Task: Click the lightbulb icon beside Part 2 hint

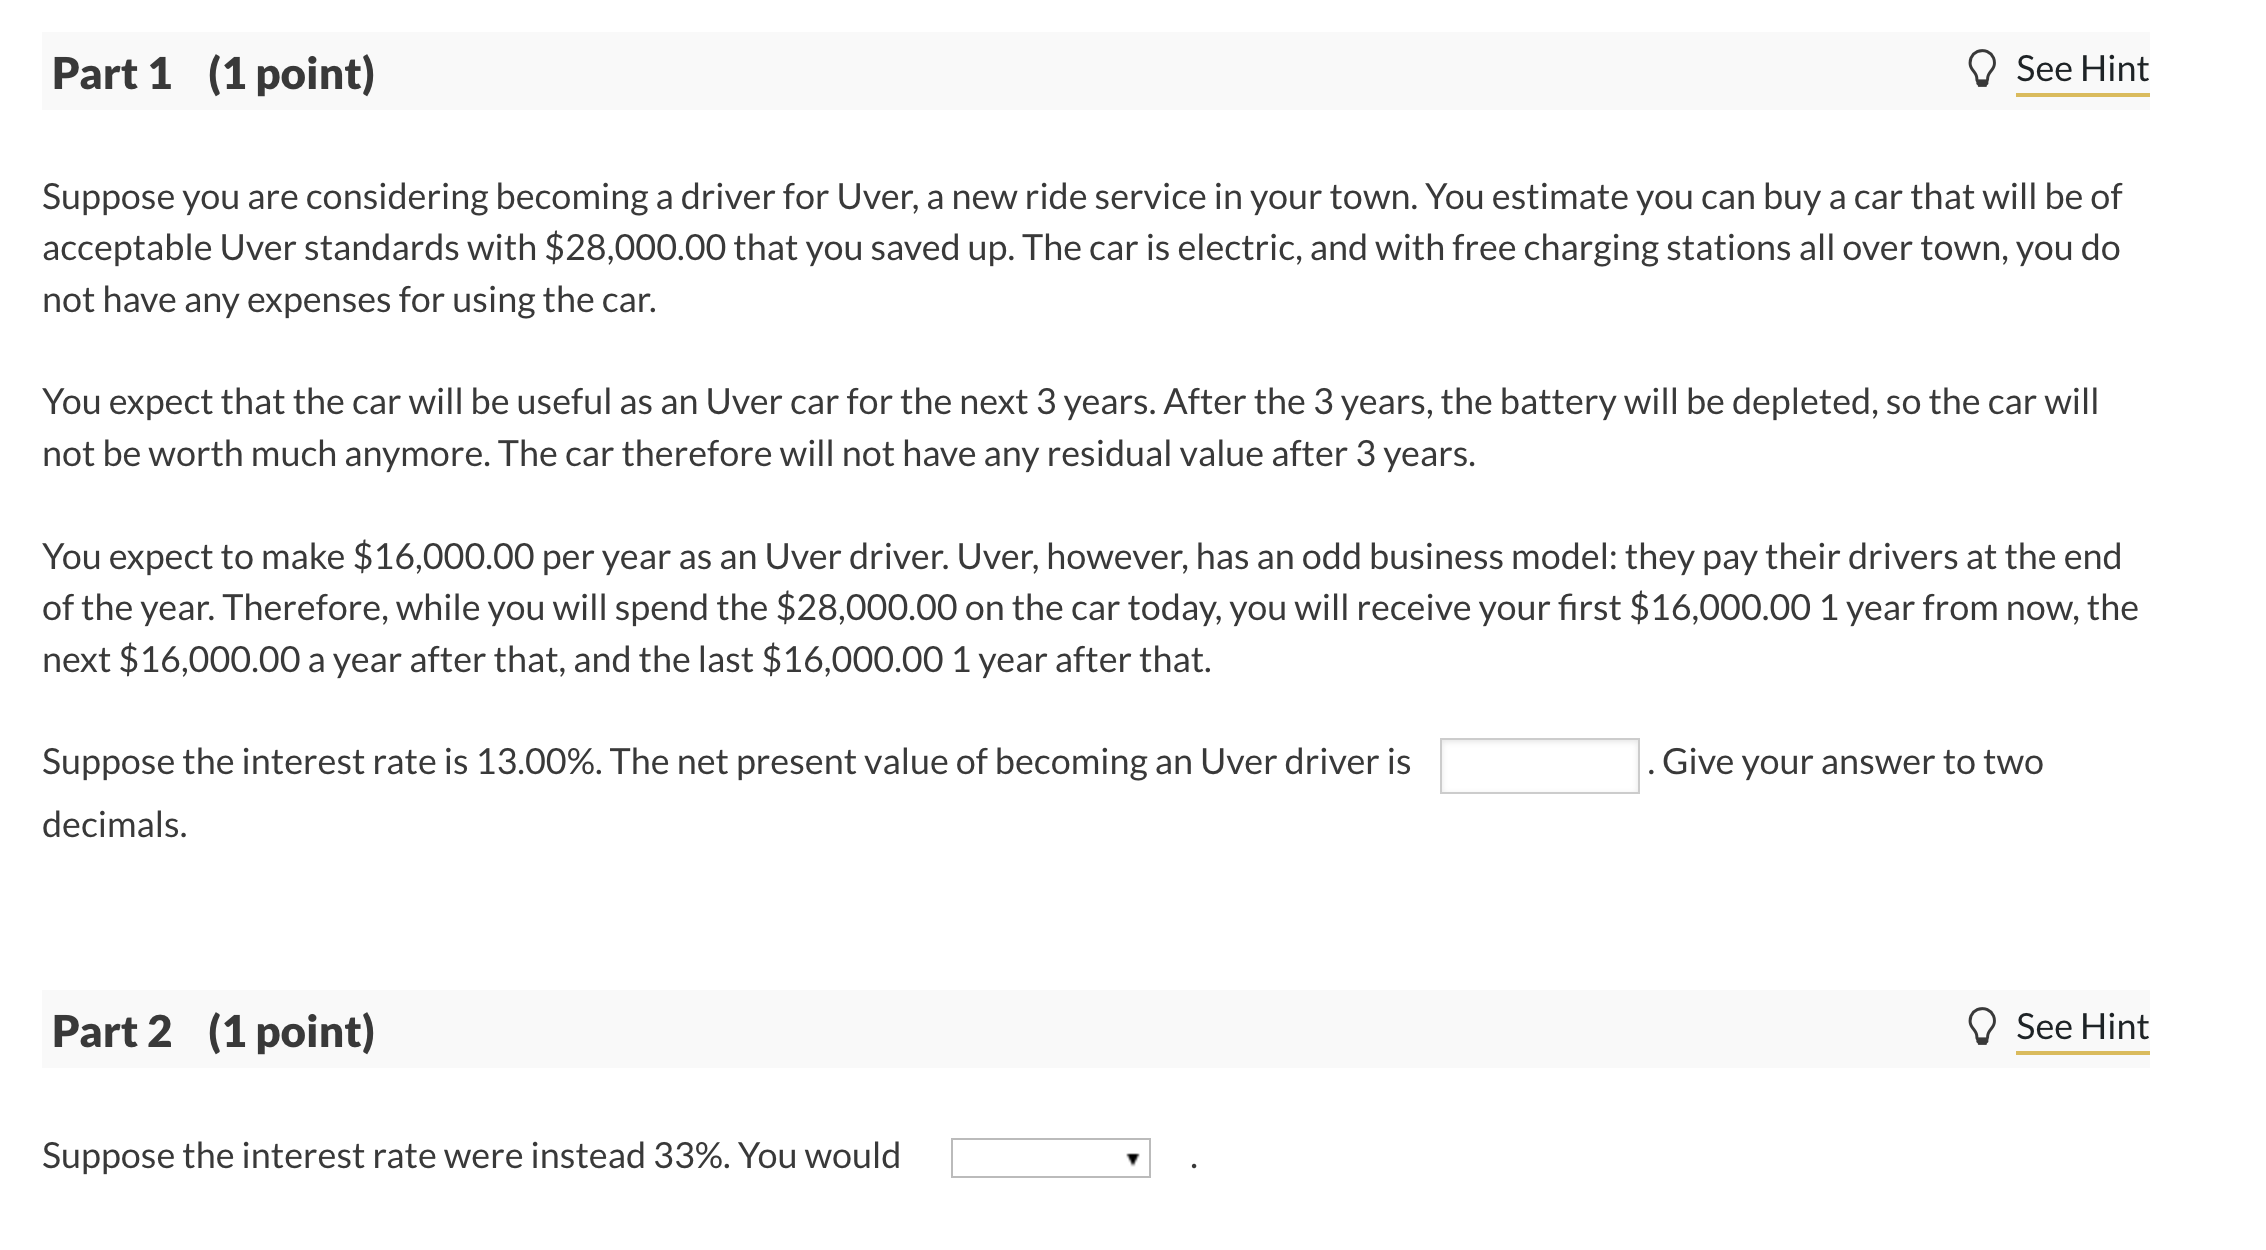Action: [x=1983, y=1024]
